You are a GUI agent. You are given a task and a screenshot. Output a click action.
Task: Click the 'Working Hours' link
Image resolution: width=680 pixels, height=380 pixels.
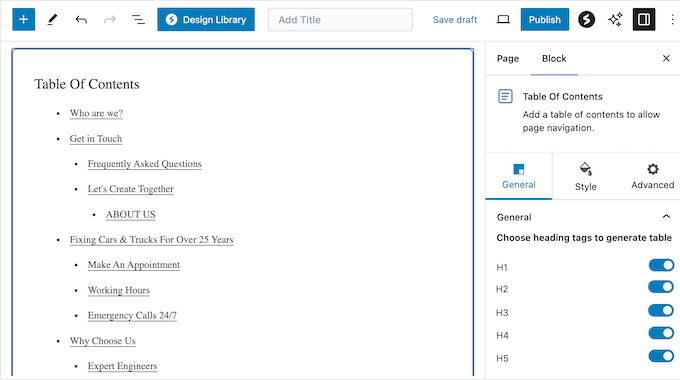click(x=118, y=290)
